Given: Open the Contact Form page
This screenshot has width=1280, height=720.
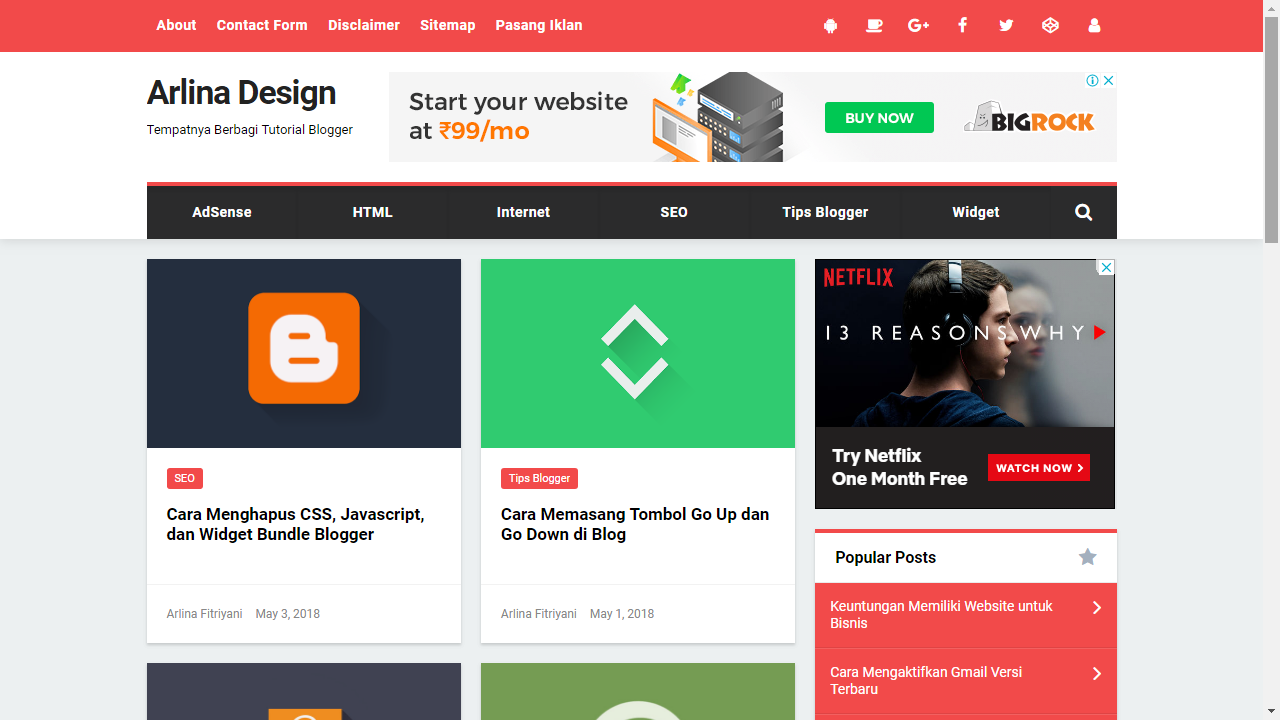Looking at the screenshot, I should click(262, 25).
